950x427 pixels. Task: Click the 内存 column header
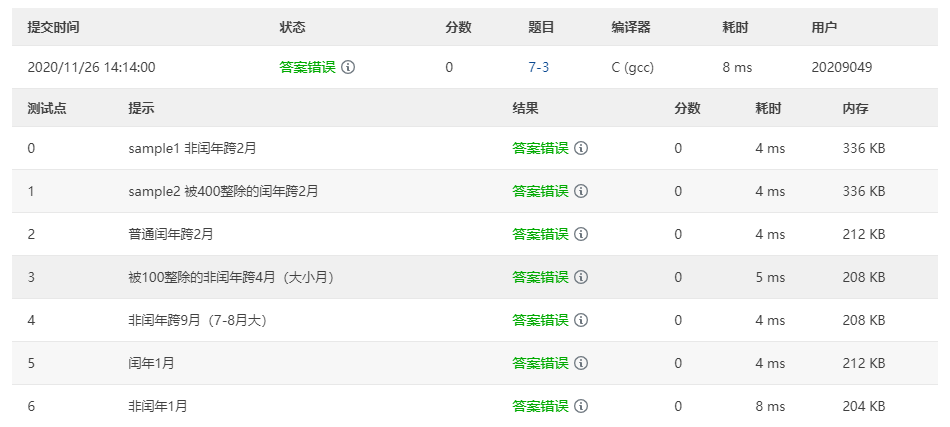pyautogui.click(x=856, y=108)
